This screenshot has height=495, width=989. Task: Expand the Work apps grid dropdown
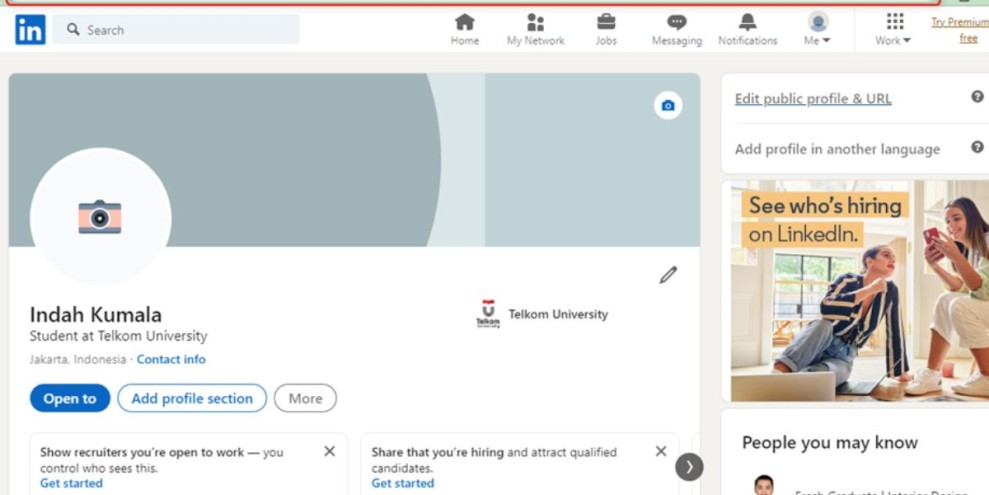click(893, 30)
